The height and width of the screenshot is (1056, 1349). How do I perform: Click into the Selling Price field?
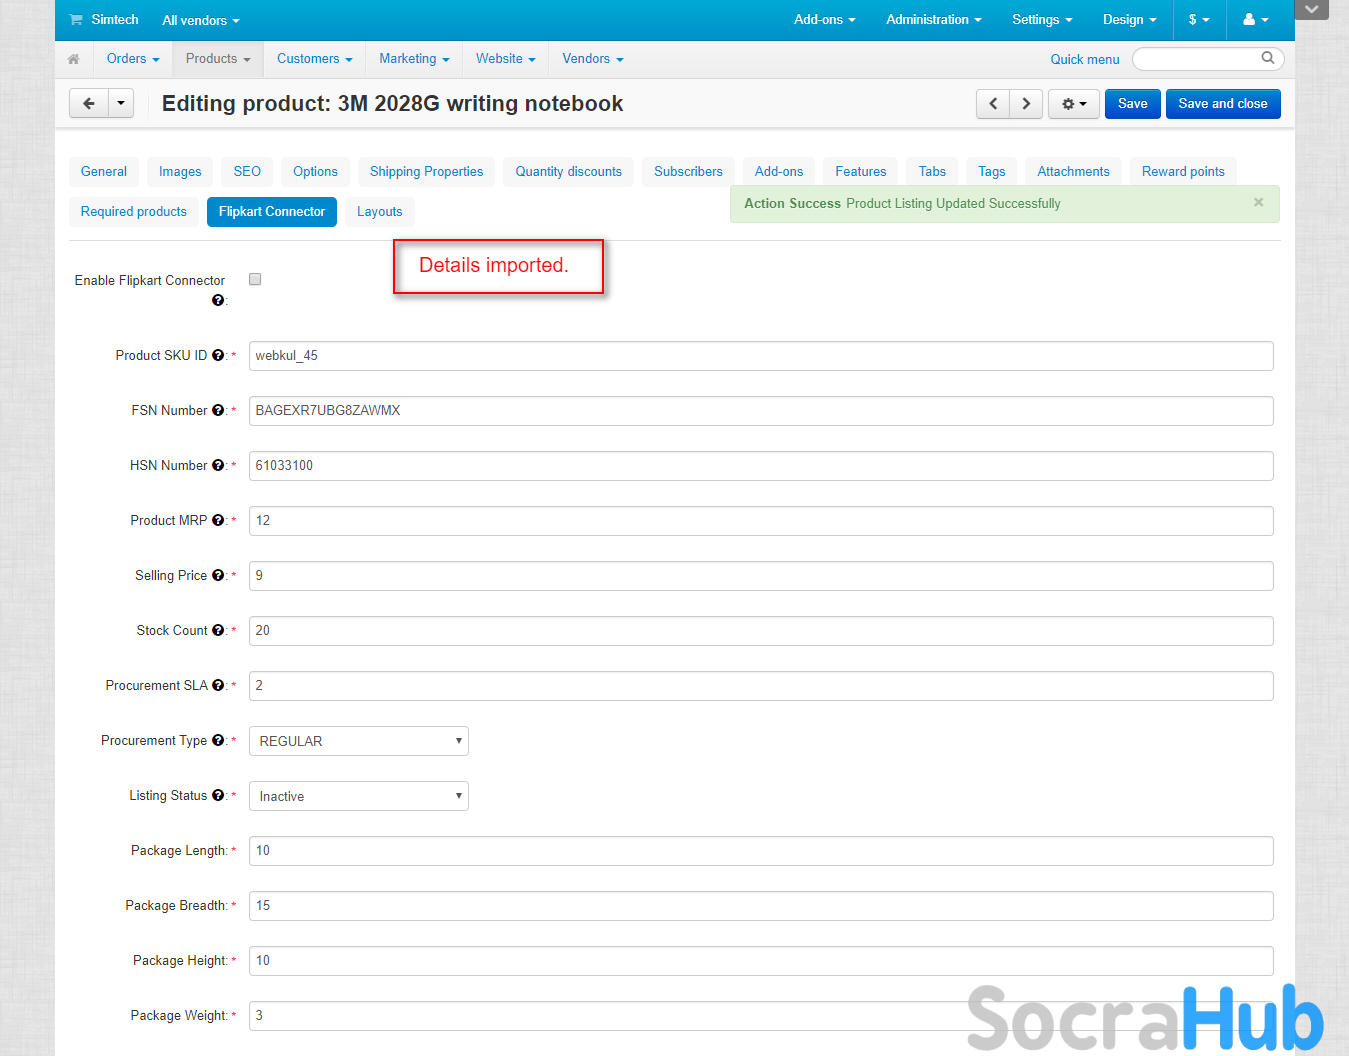pyautogui.click(x=760, y=576)
